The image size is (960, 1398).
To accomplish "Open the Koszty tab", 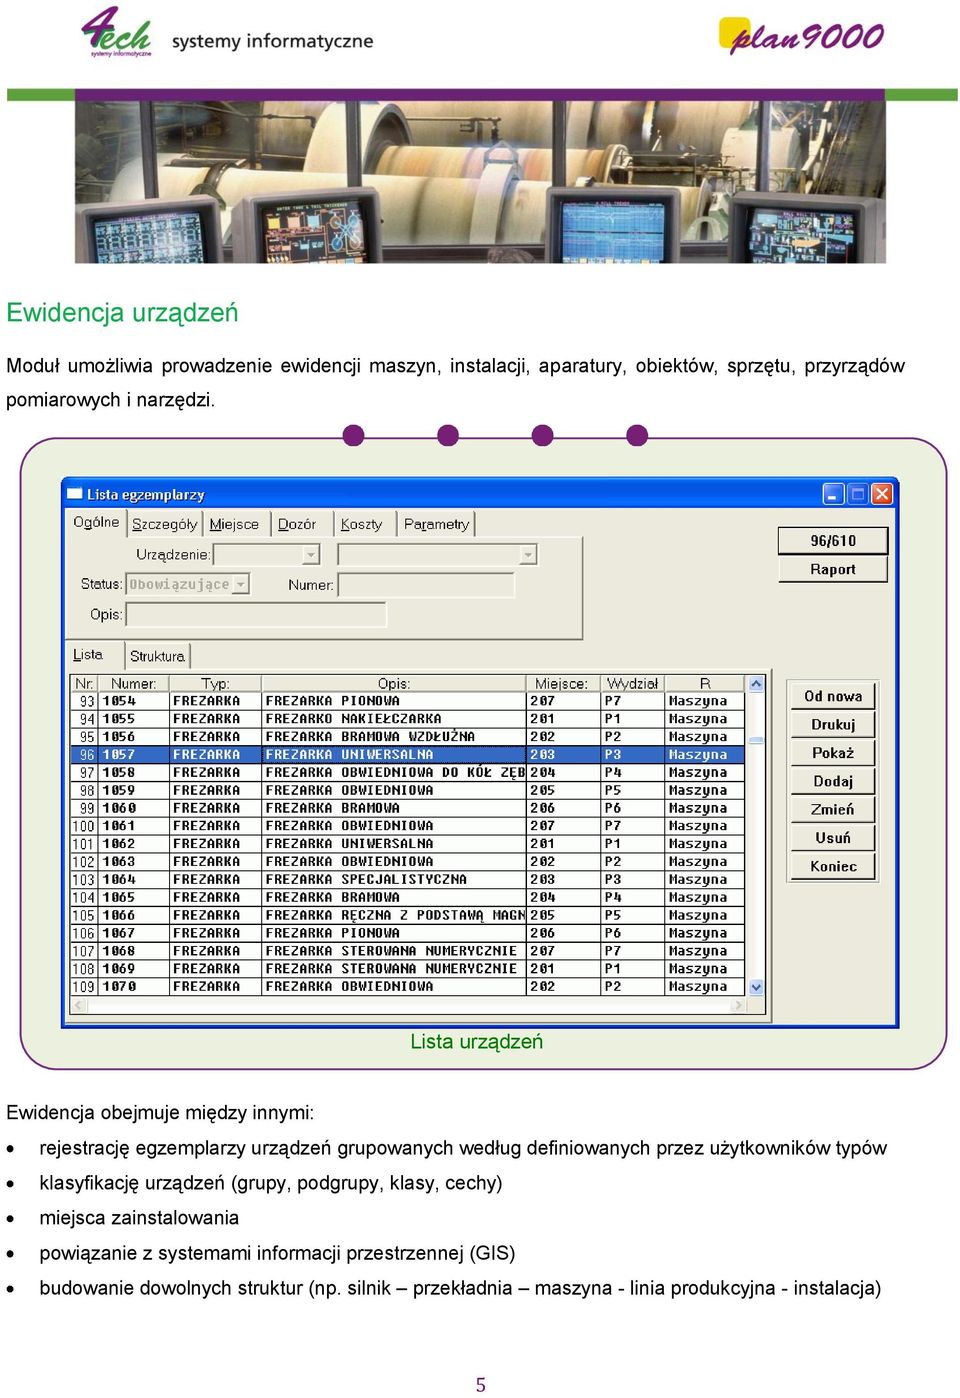I will pos(361,524).
